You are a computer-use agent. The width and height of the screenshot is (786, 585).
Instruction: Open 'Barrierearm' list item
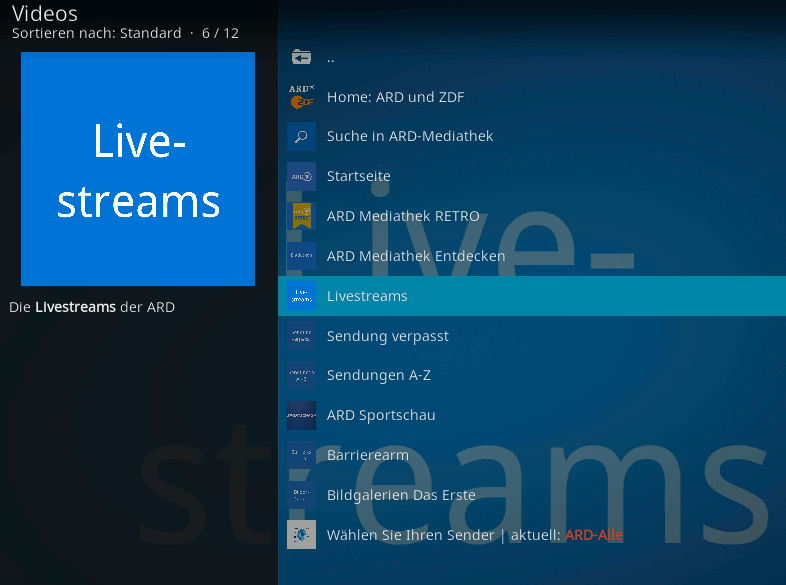532,455
